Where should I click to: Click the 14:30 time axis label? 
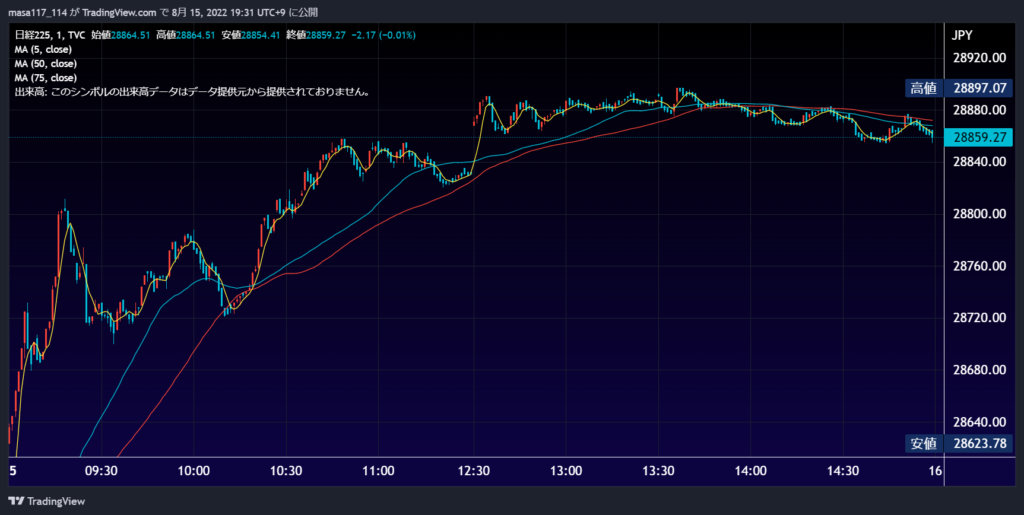[843, 471]
